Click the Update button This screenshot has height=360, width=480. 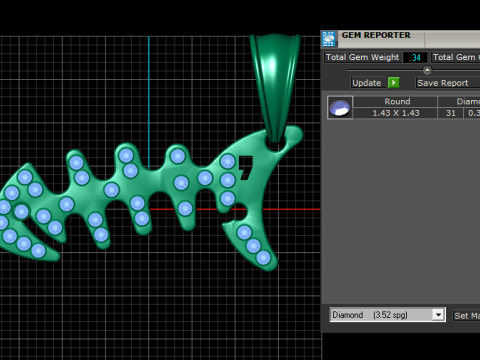tap(367, 83)
